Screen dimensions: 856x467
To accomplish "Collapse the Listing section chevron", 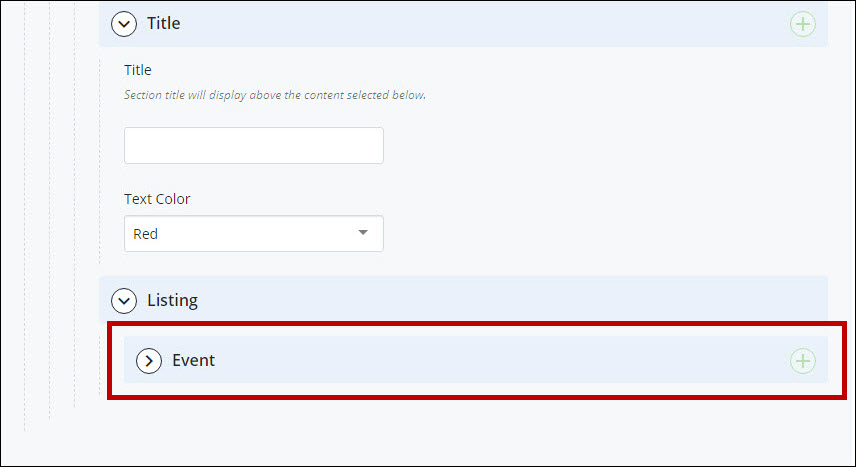I will tap(124, 300).
